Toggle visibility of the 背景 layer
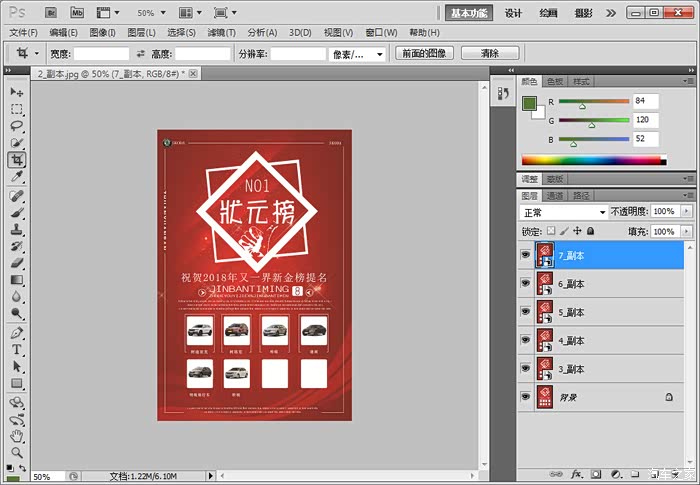 click(x=526, y=397)
